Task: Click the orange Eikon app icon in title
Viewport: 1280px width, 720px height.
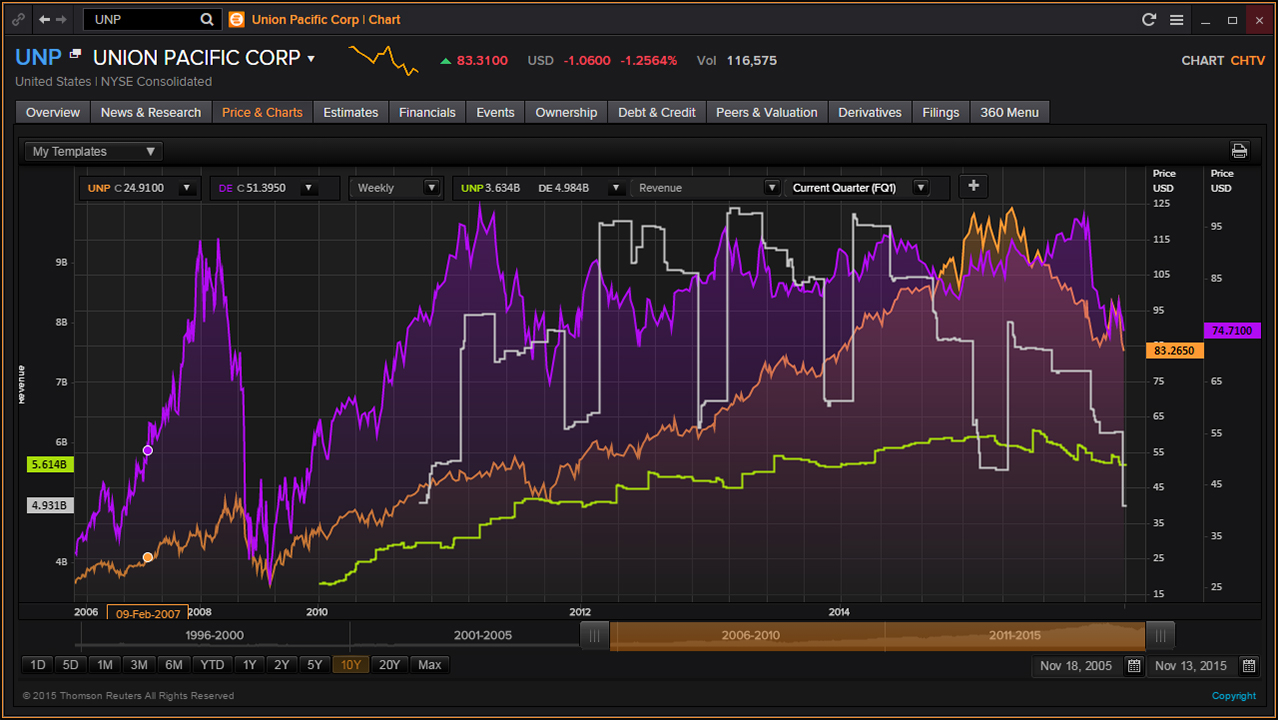Action: (236, 19)
